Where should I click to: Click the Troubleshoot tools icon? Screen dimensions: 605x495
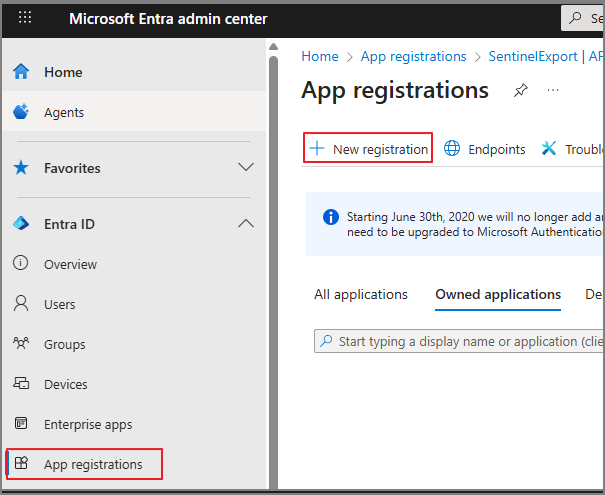tap(549, 148)
